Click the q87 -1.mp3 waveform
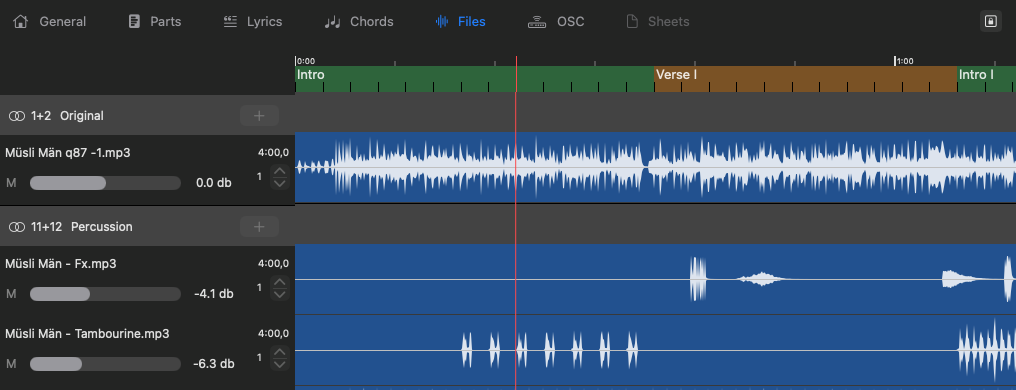 (x=655, y=168)
